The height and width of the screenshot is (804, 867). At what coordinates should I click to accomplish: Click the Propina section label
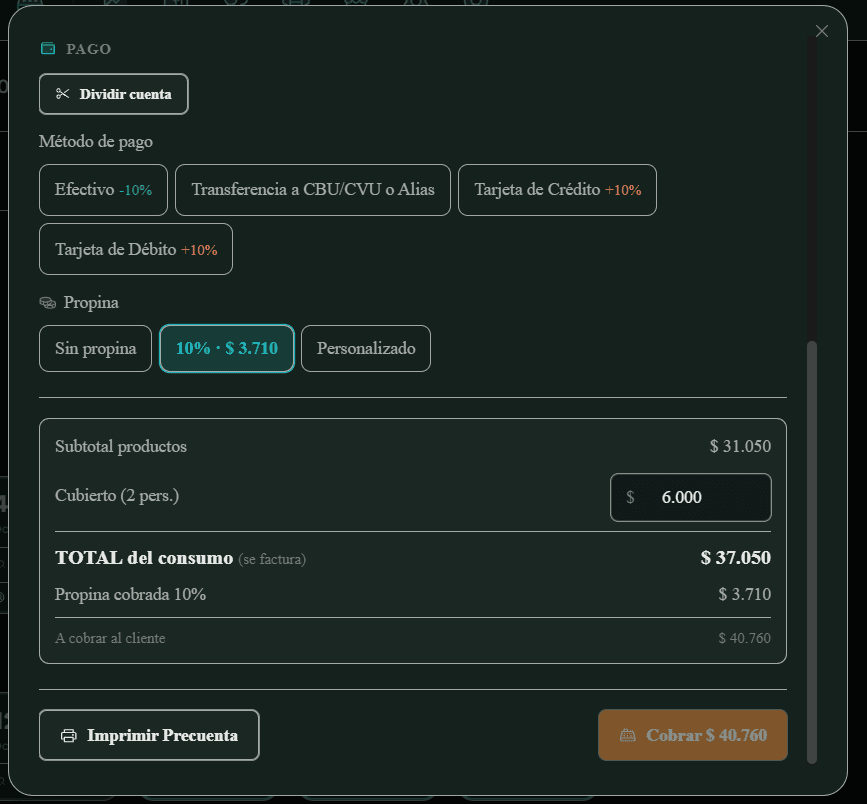(91, 302)
